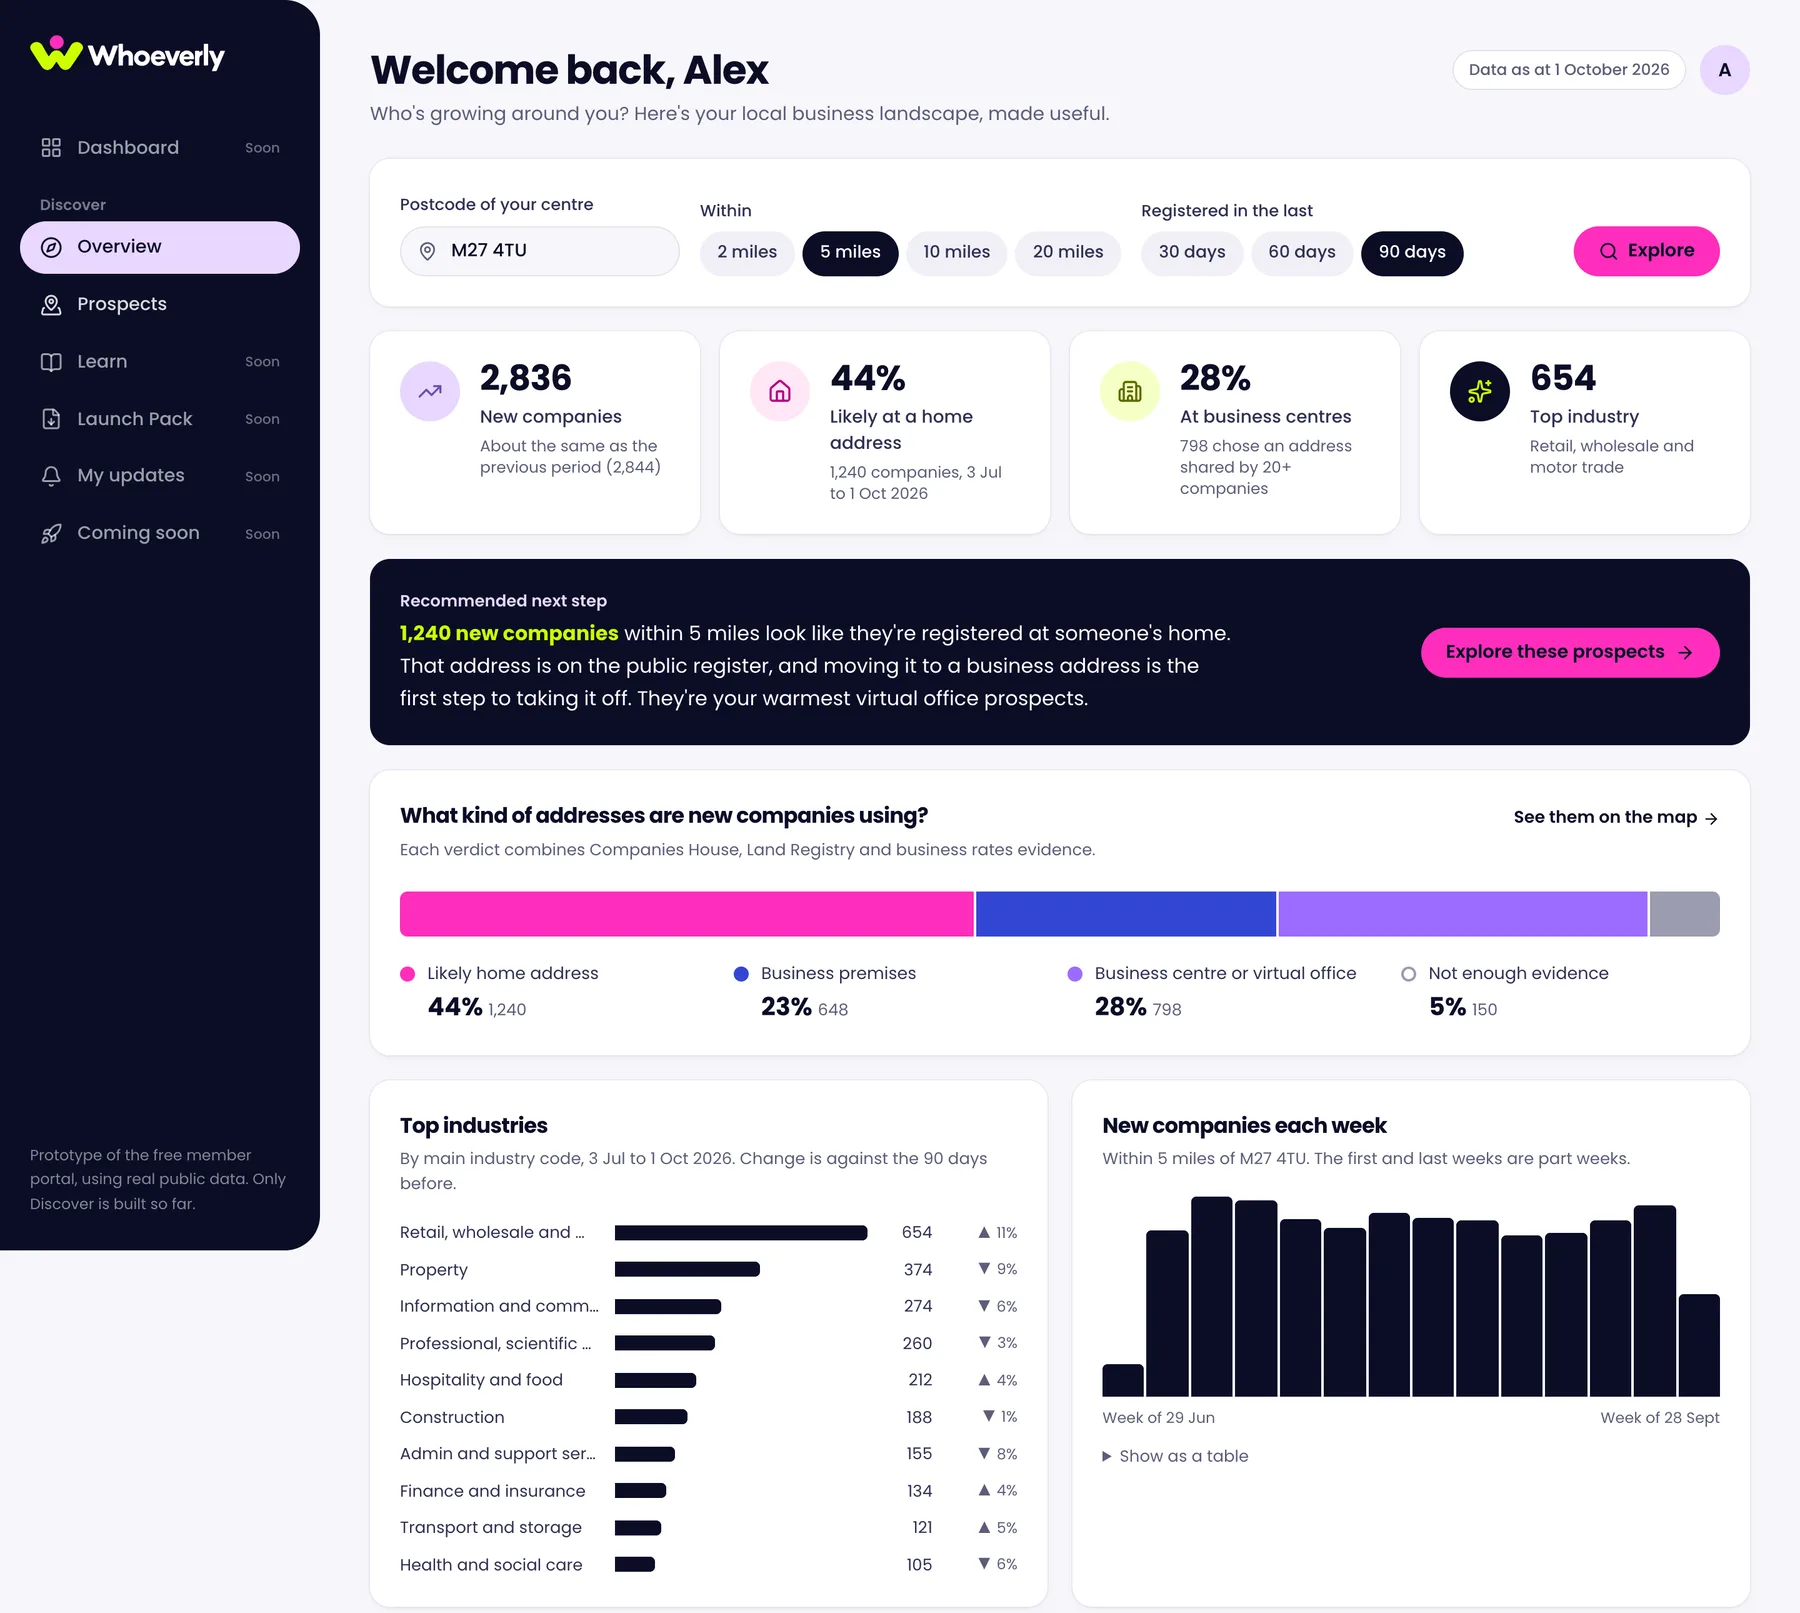Expand Show as a table
Screen dimensions: 1800x1613
click(x=1175, y=1456)
